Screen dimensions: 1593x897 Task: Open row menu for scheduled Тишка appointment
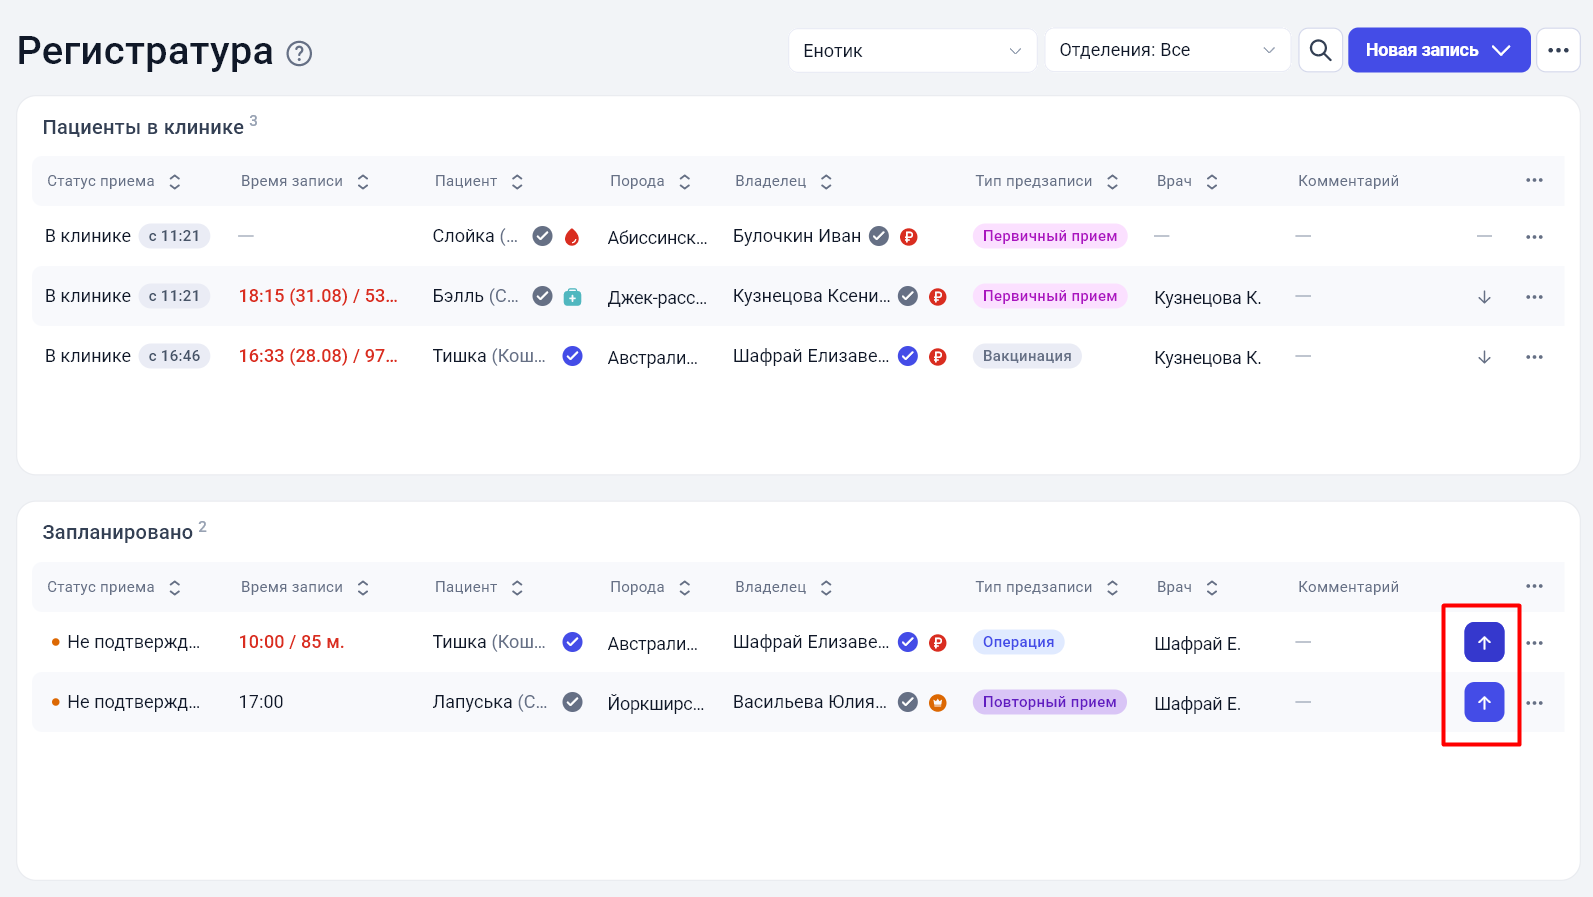coord(1534,643)
